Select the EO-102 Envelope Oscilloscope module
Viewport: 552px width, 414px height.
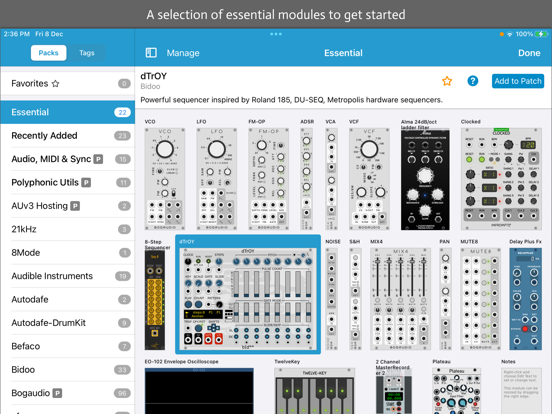[x=199, y=391]
